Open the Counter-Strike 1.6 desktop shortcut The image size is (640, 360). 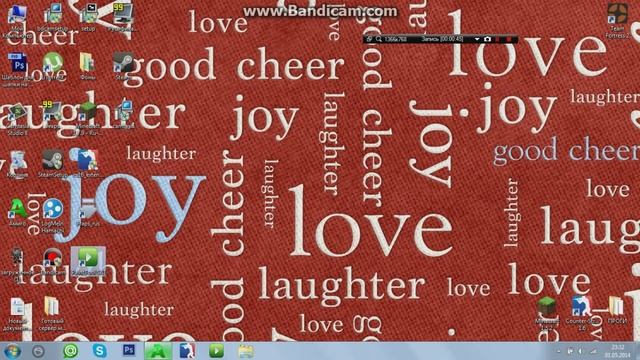coord(582,313)
